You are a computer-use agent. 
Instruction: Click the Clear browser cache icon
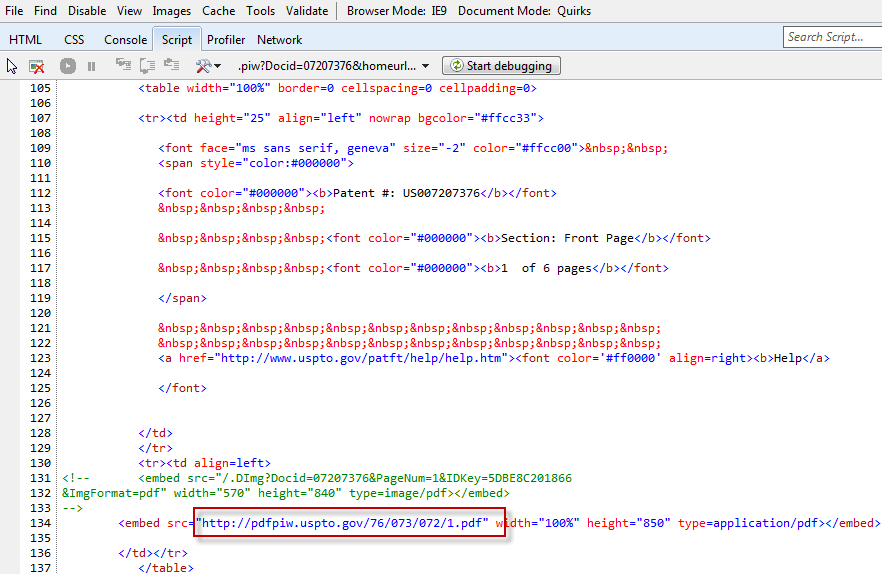pos(37,66)
